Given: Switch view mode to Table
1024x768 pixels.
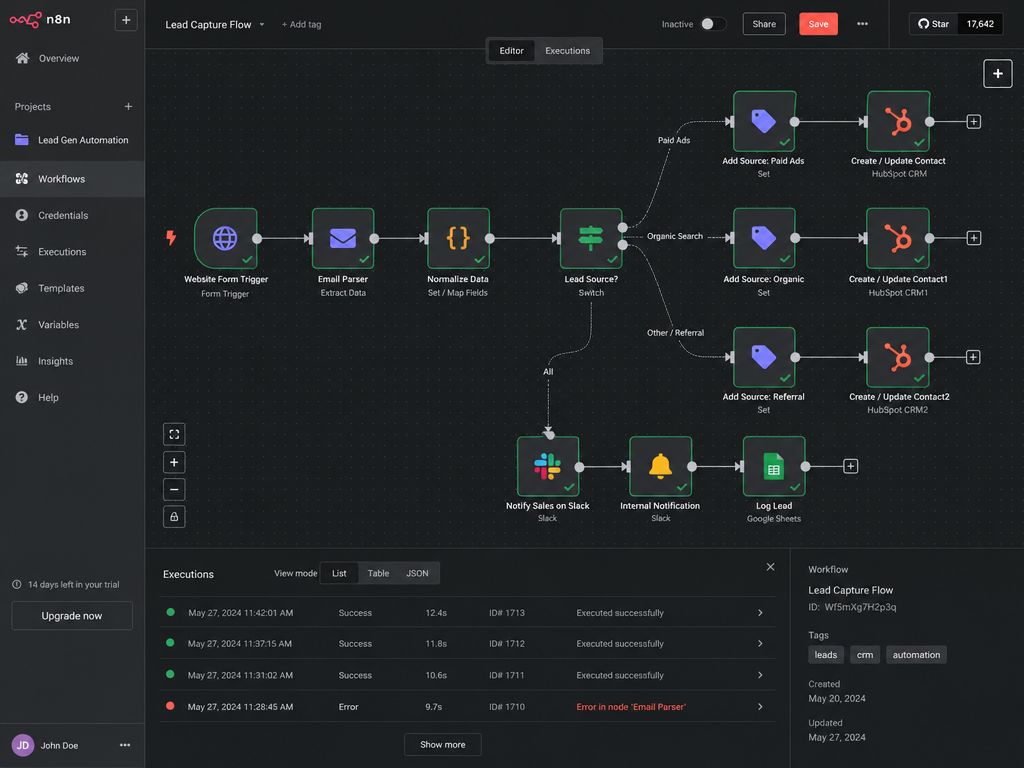Looking at the screenshot, I should click(378, 573).
